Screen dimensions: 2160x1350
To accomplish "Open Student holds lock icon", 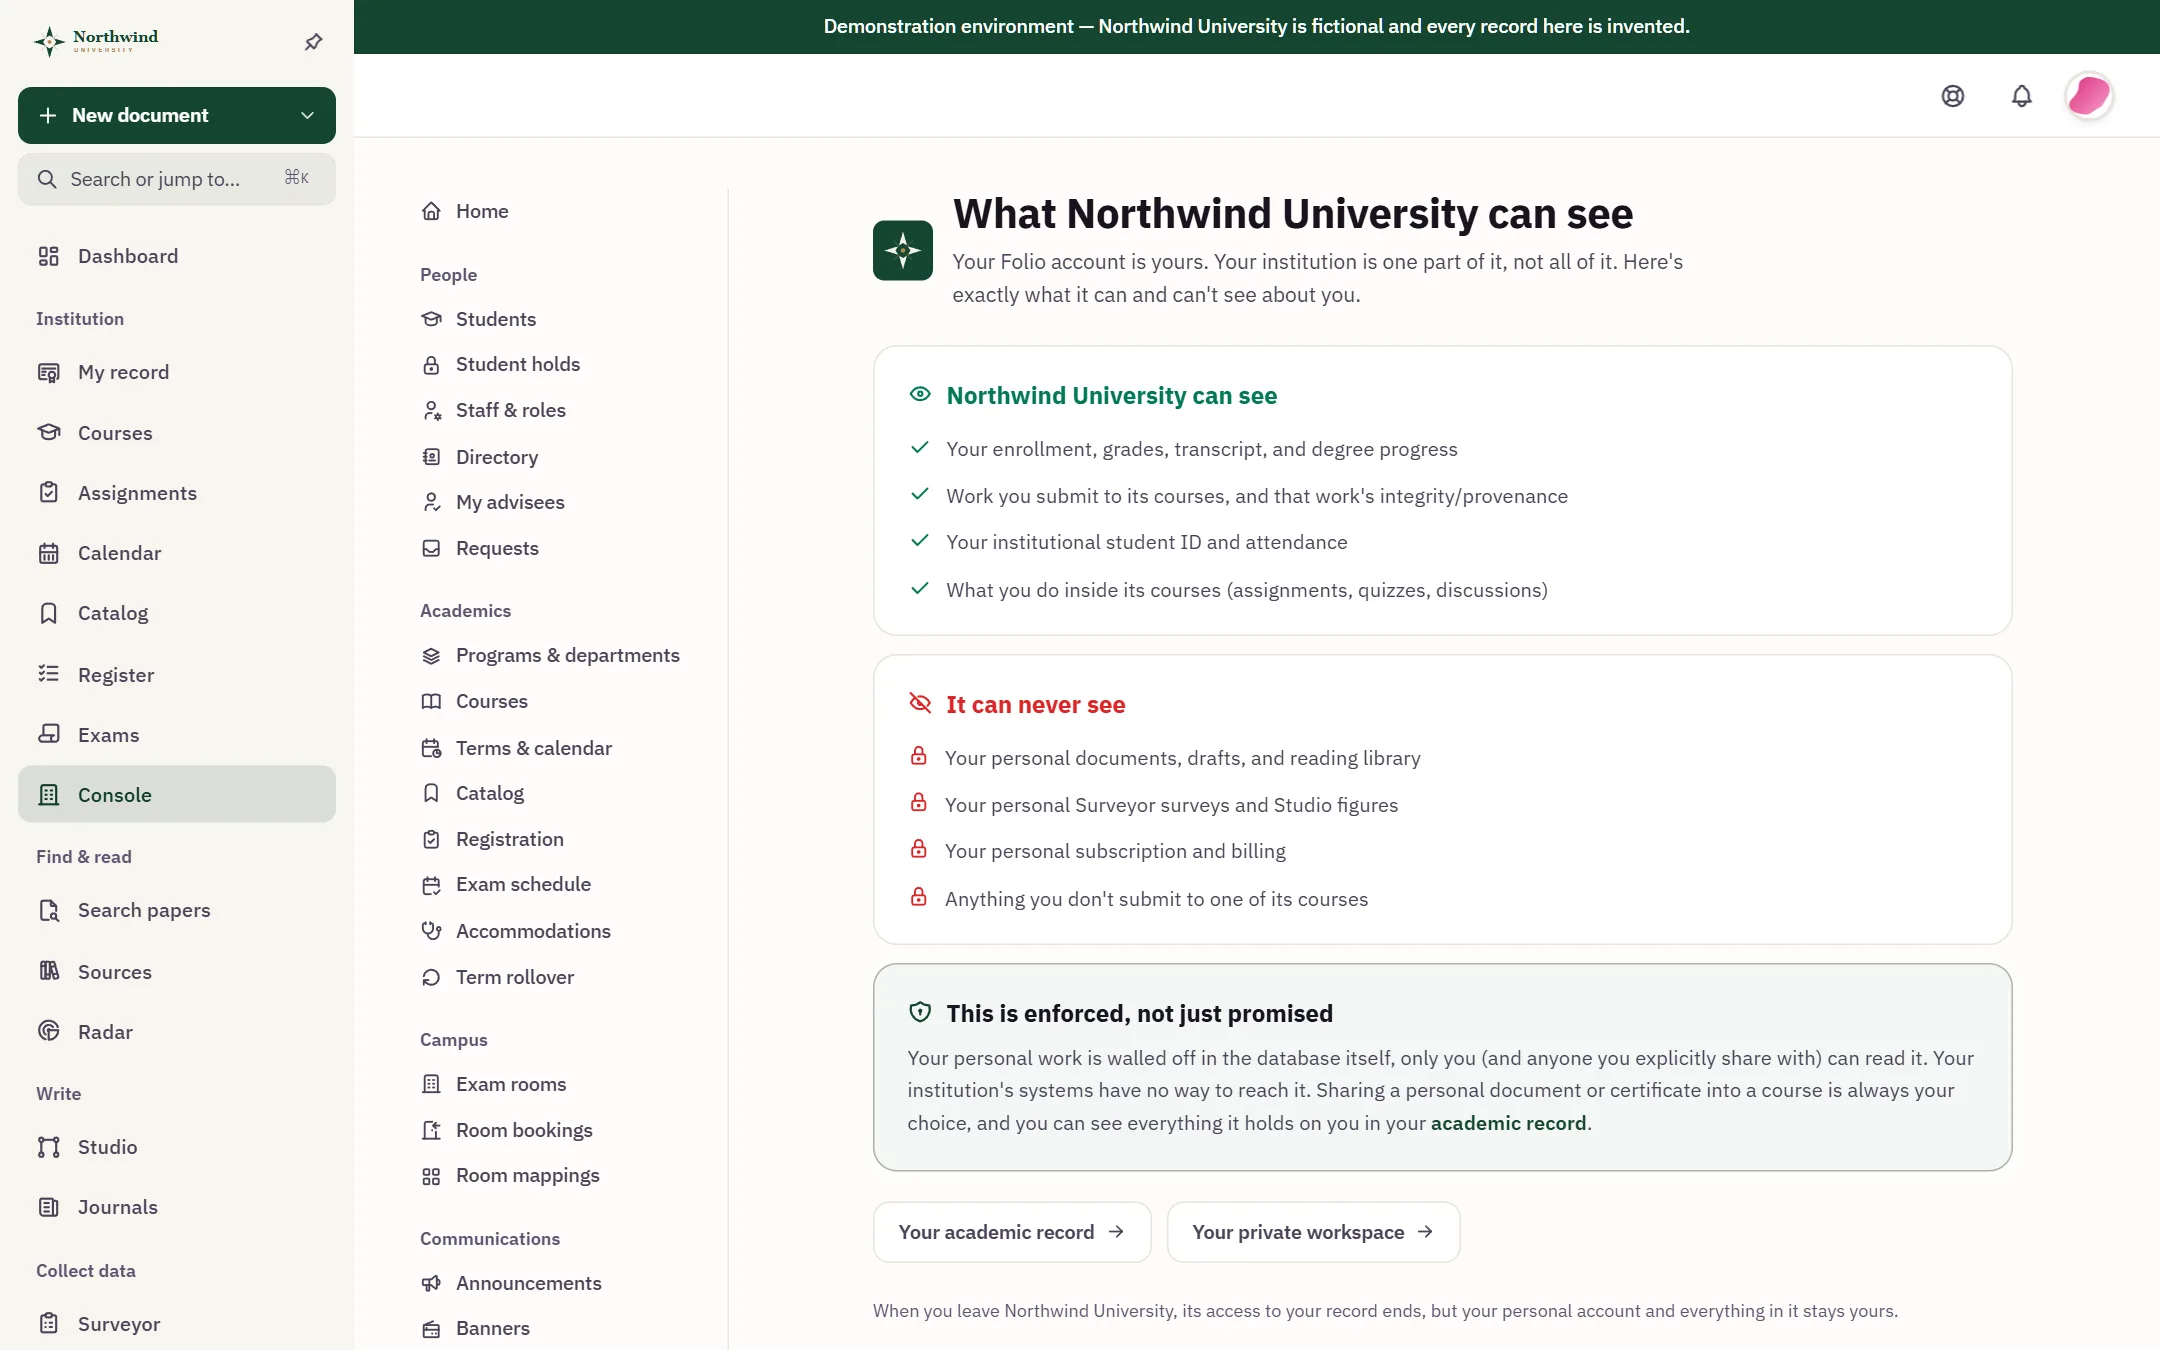I will [431, 365].
